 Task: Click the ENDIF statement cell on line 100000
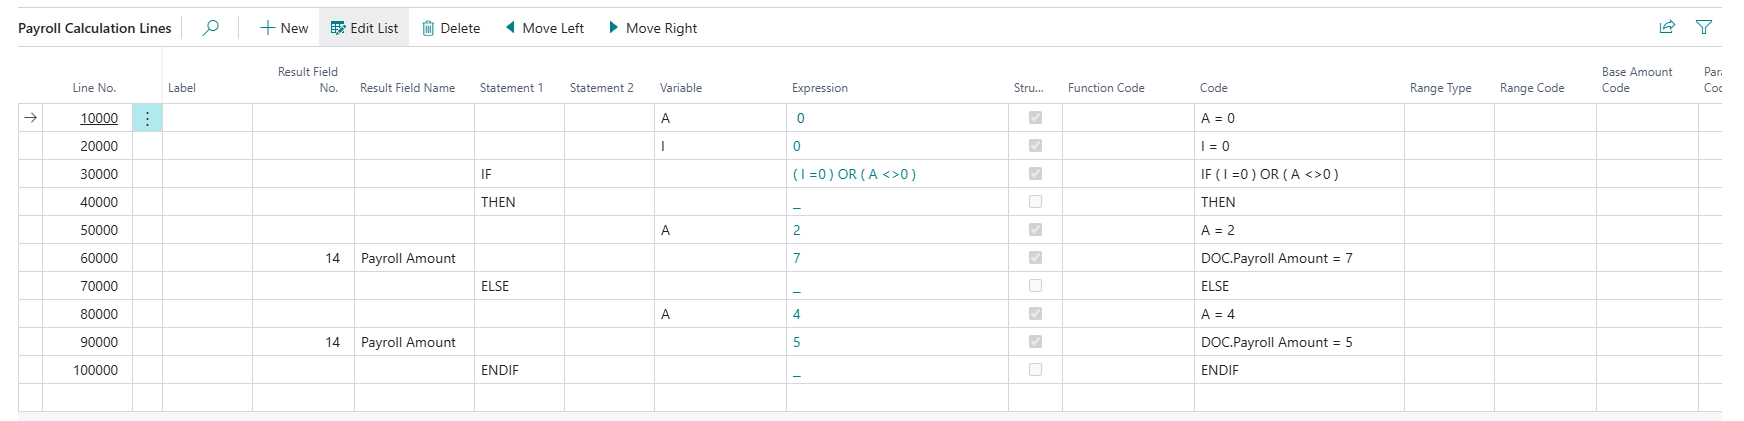pos(500,370)
